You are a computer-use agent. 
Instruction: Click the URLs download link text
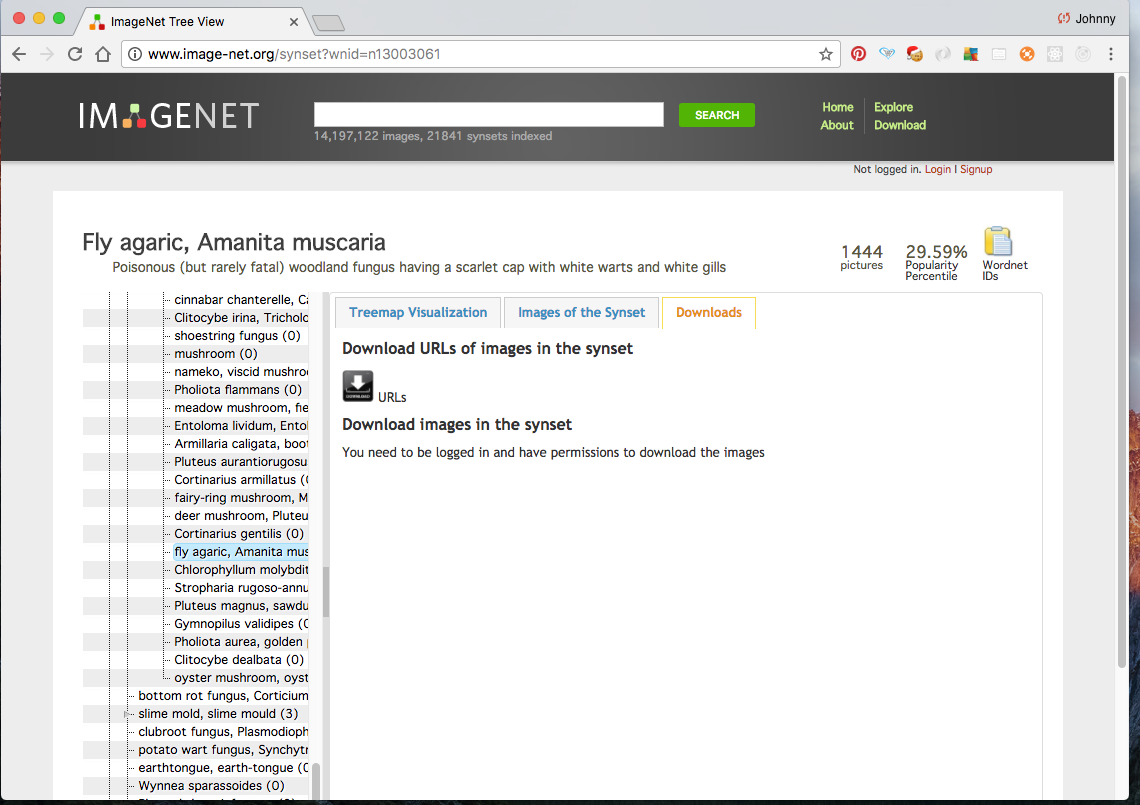(x=392, y=397)
